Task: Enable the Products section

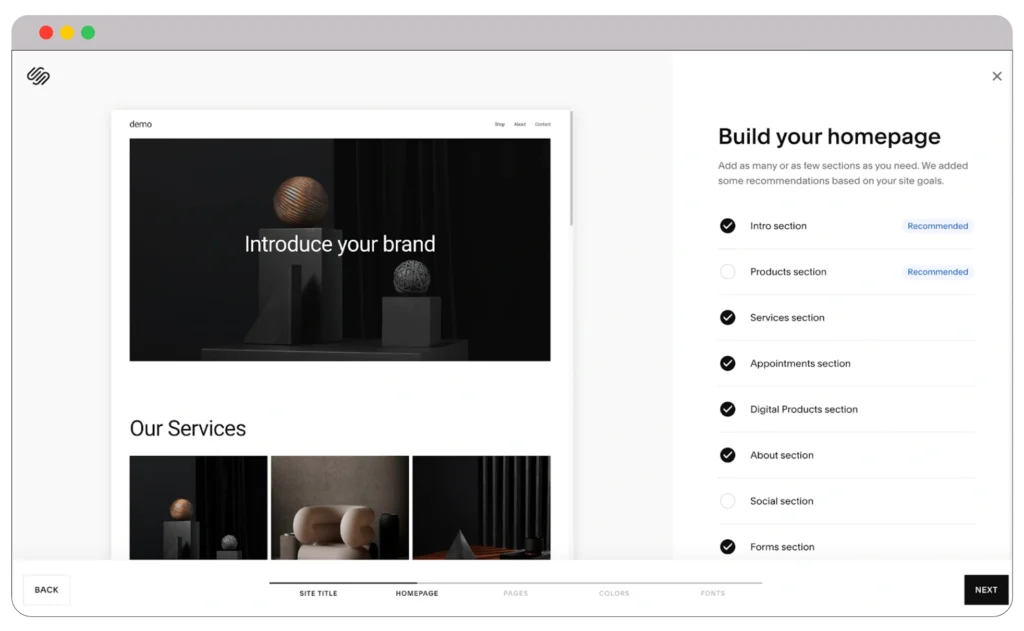Action: [728, 271]
